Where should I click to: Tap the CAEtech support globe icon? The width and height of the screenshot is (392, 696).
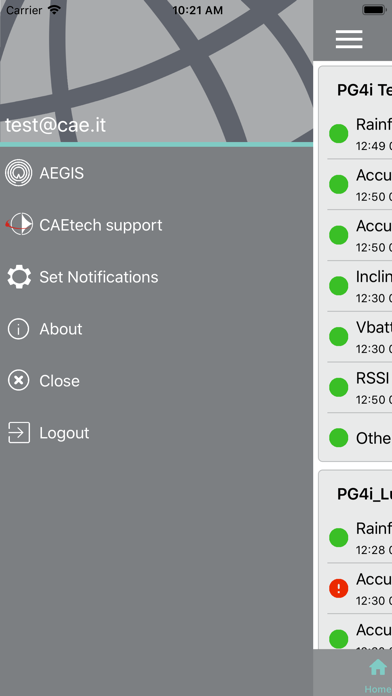tap(19, 225)
